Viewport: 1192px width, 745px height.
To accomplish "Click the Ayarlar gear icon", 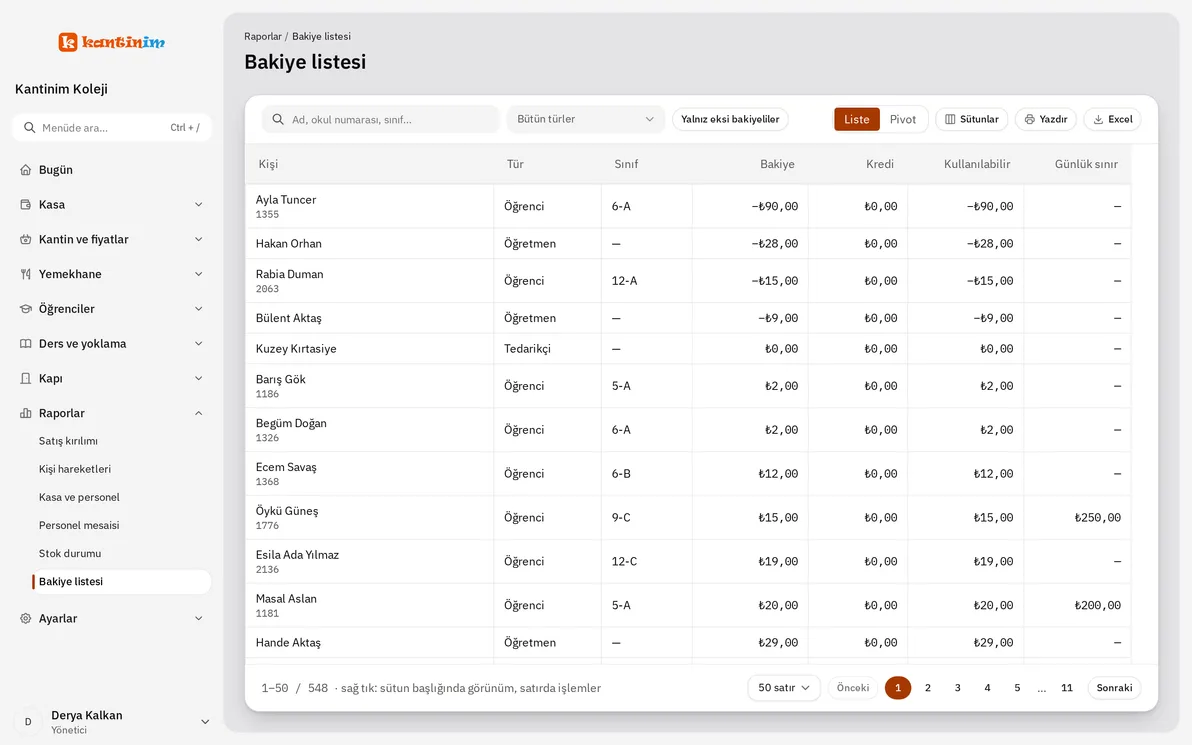I will 26,619.
